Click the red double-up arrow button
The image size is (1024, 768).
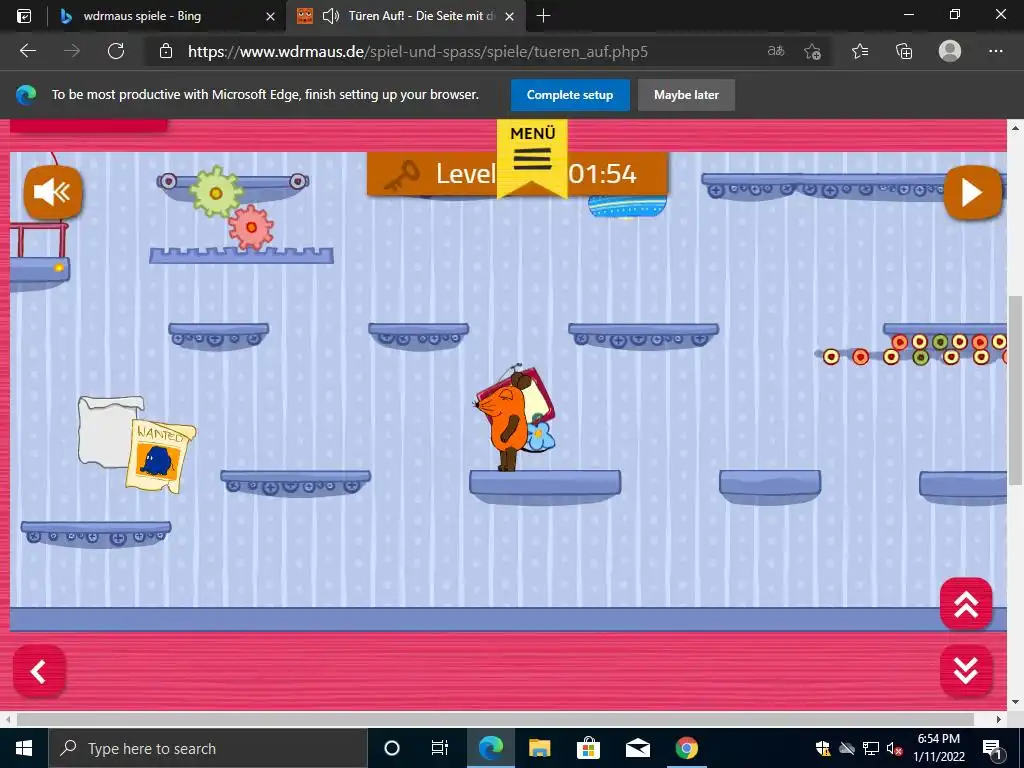(x=966, y=603)
